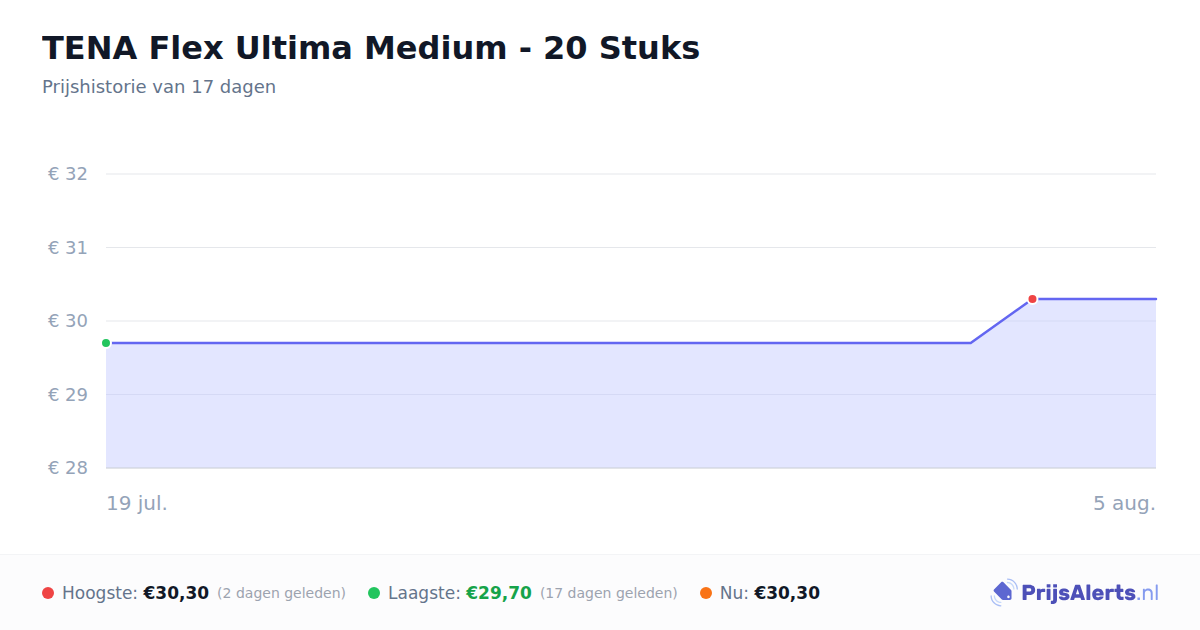The width and height of the screenshot is (1200, 630).
Task: Click the green dot beside Laagste
Action: pyautogui.click(x=374, y=593)
